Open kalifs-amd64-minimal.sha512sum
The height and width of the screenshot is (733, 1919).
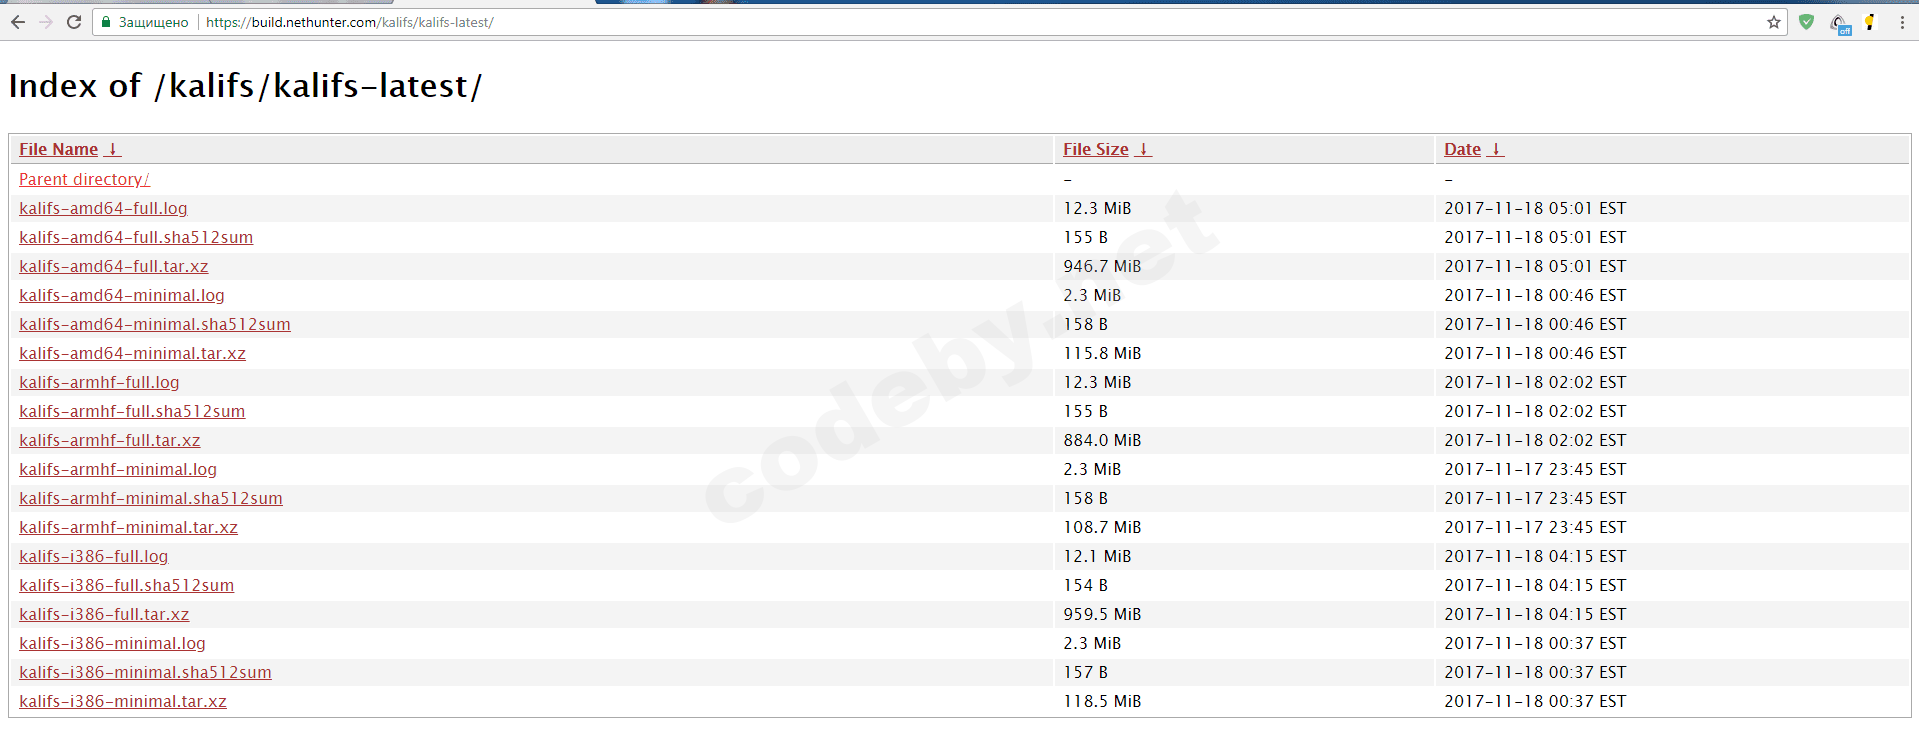click(x=155, y=324)
